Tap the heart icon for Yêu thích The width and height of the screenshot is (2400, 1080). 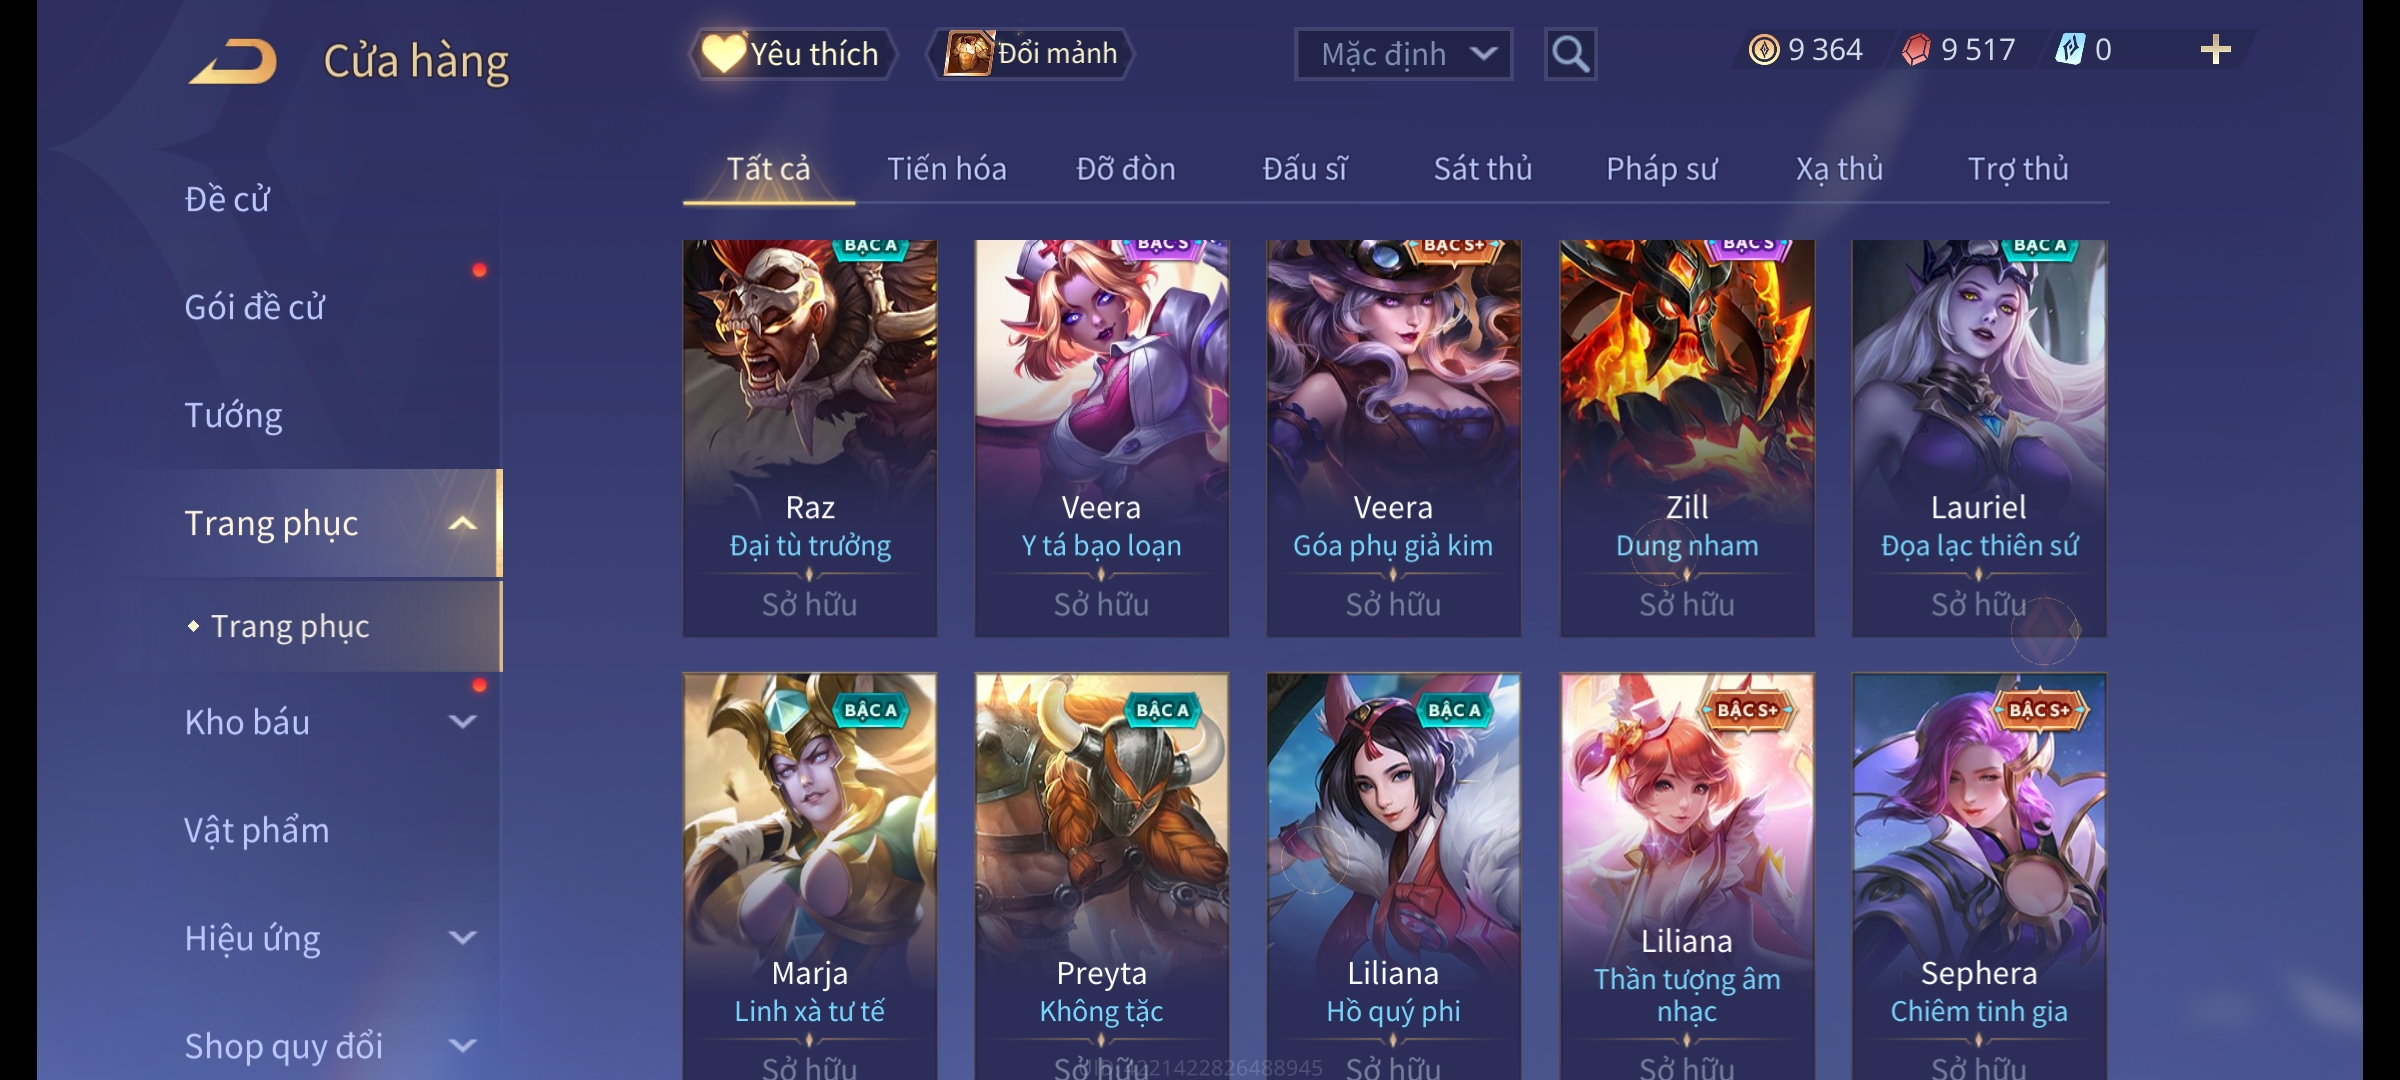[722, 53]
